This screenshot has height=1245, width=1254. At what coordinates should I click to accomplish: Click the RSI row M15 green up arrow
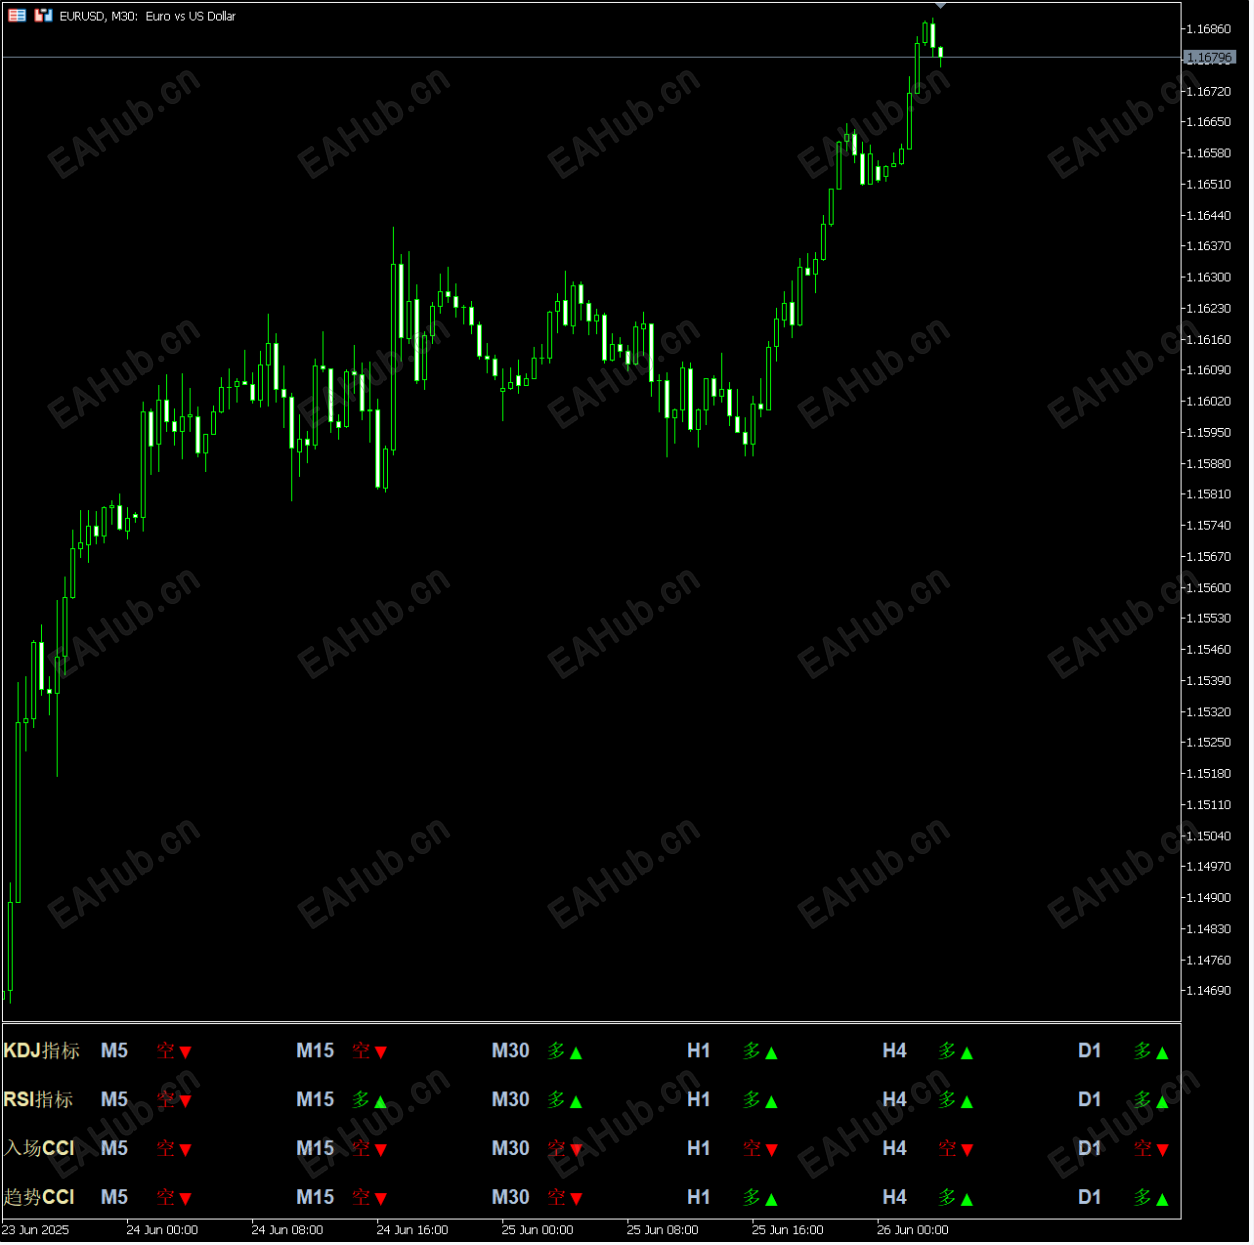(380, 1101)
